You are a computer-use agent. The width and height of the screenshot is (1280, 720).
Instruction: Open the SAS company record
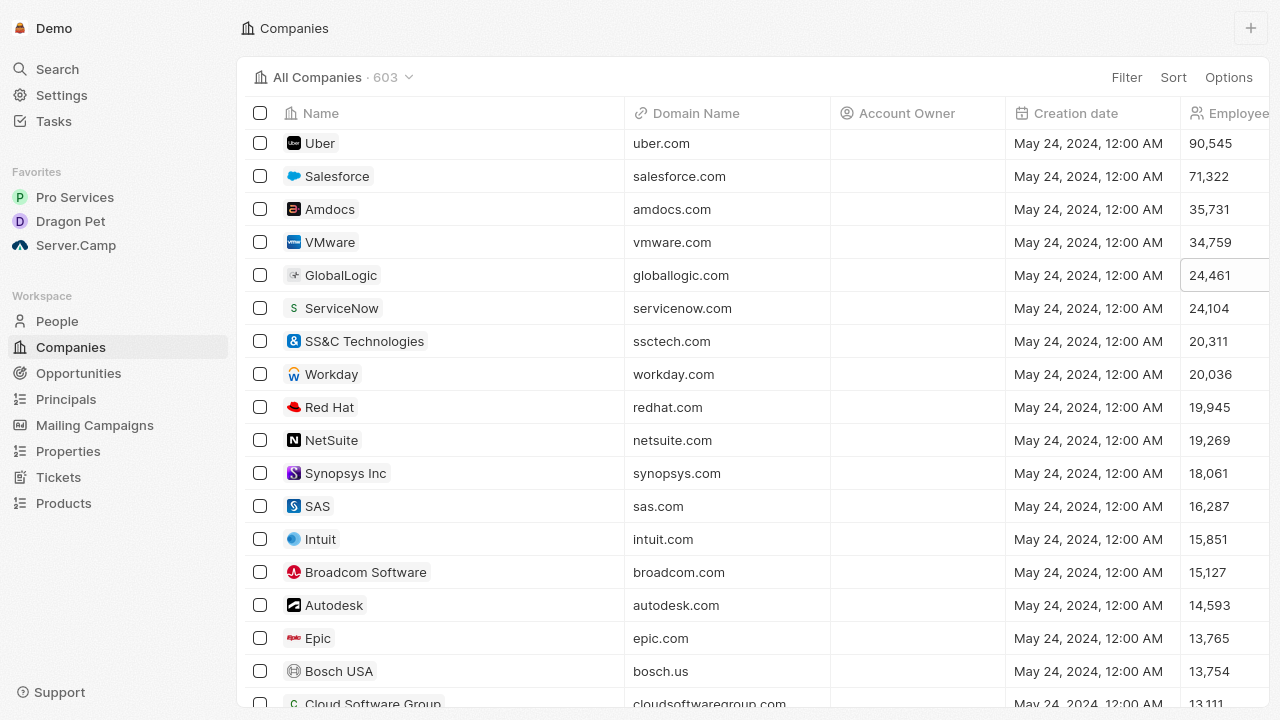308,506
